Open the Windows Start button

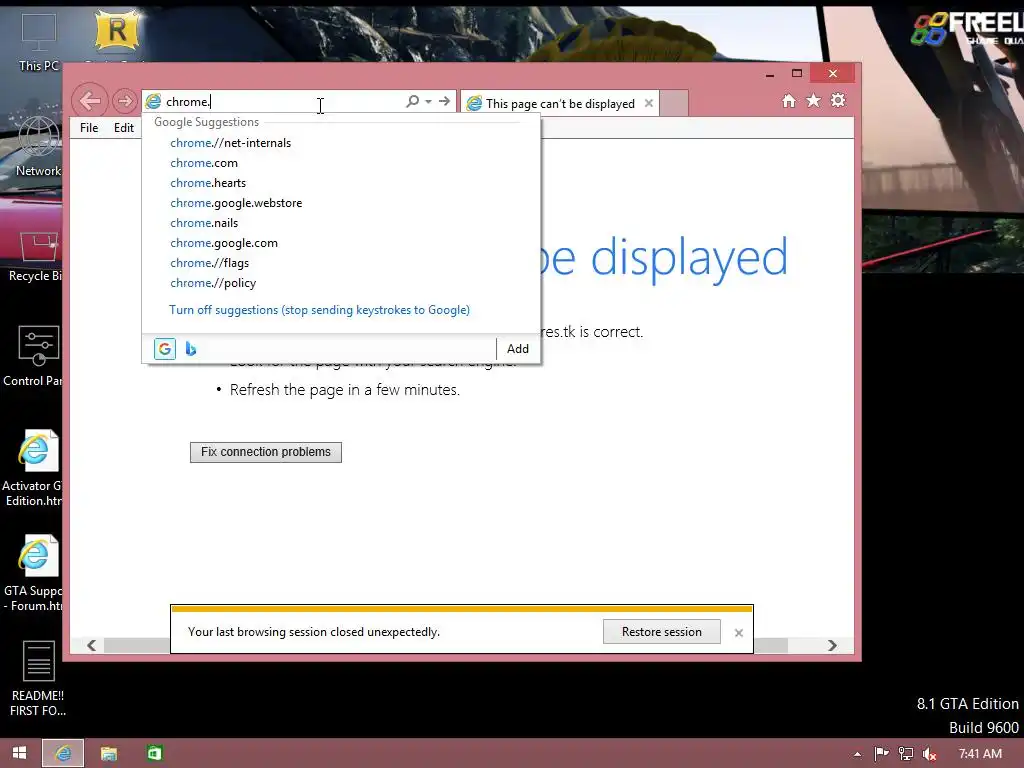coord(20,753)
